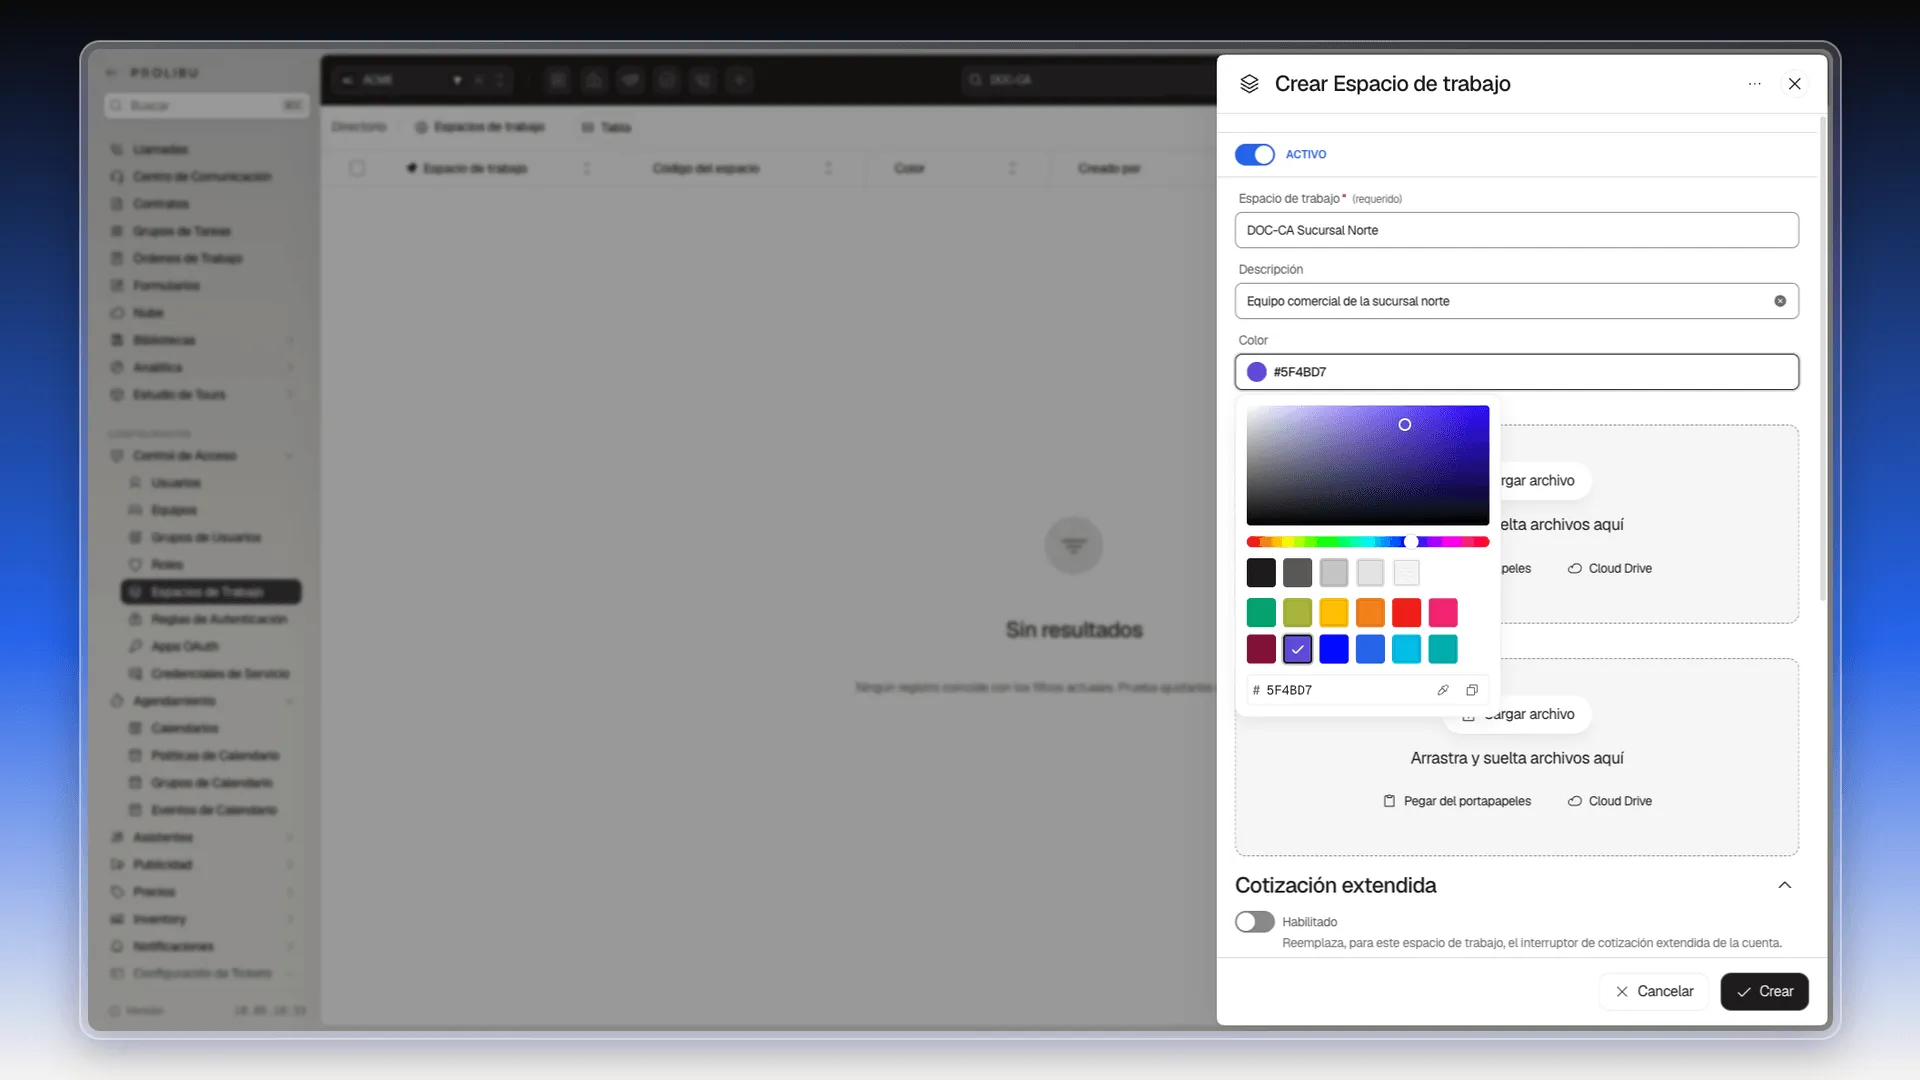Click the Buscar search field in sidebar
The height and width of the screenshot is (1080, 1920).
(x=207, y=105)
